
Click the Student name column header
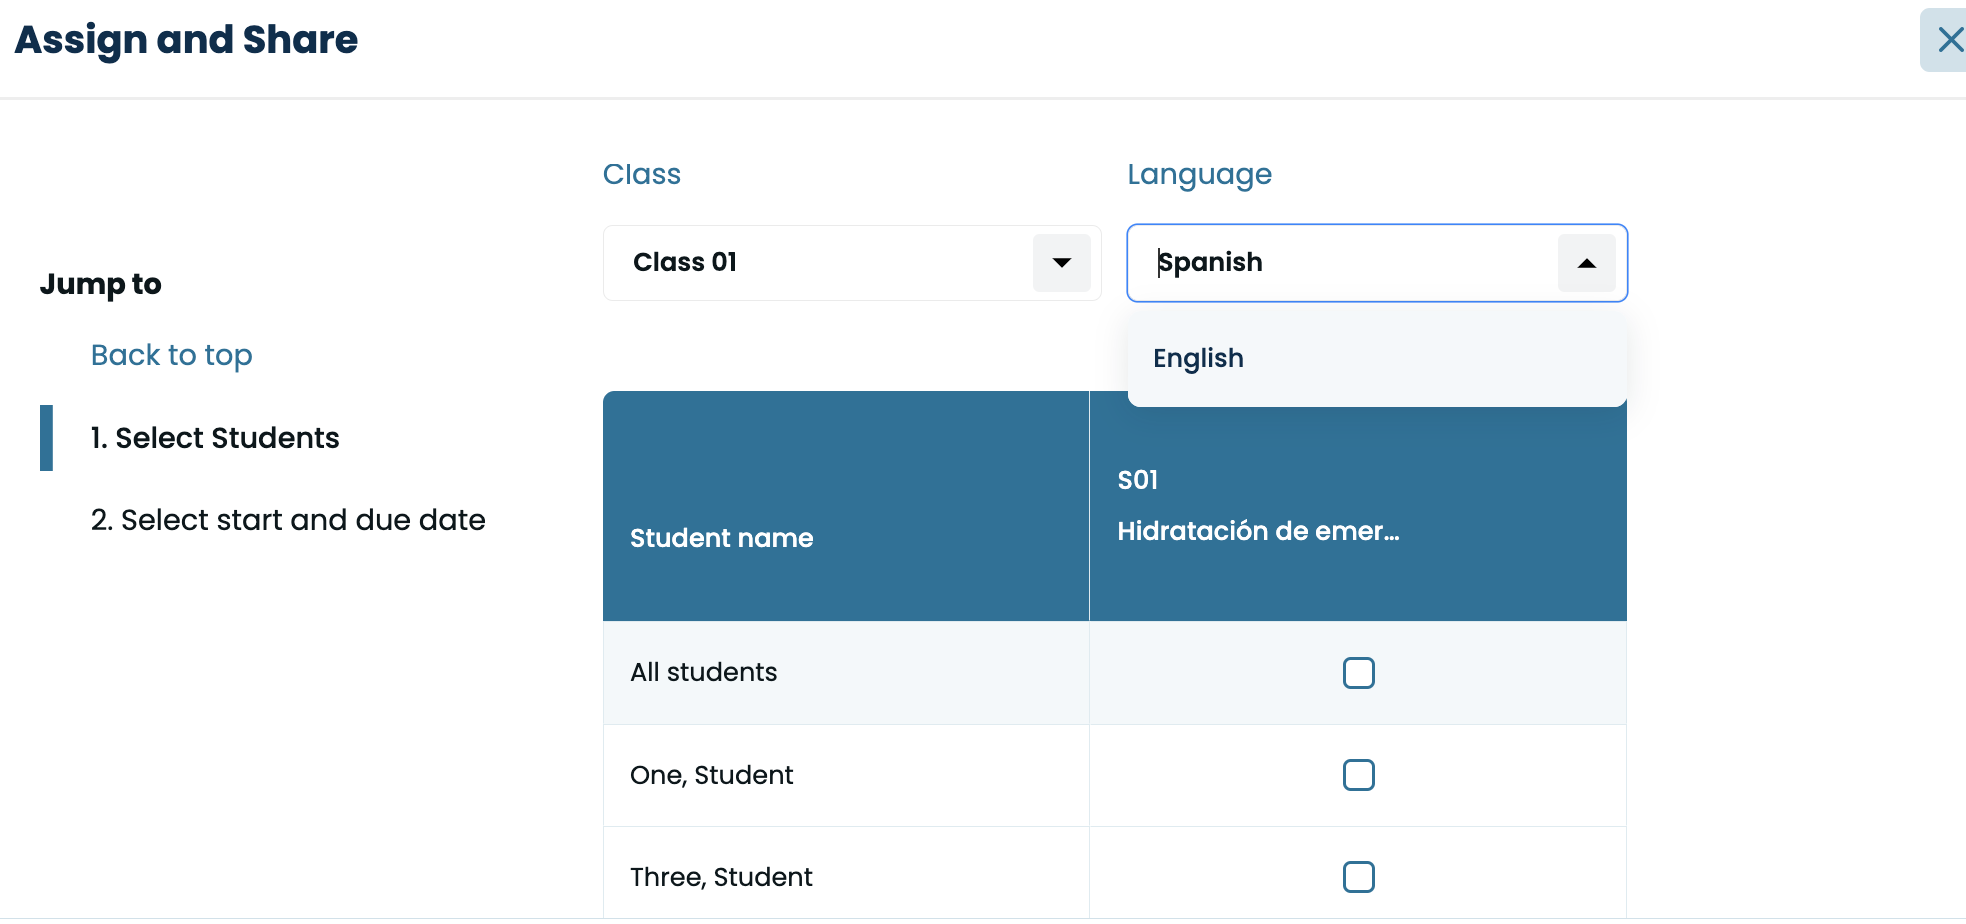(x=846, y=506)
